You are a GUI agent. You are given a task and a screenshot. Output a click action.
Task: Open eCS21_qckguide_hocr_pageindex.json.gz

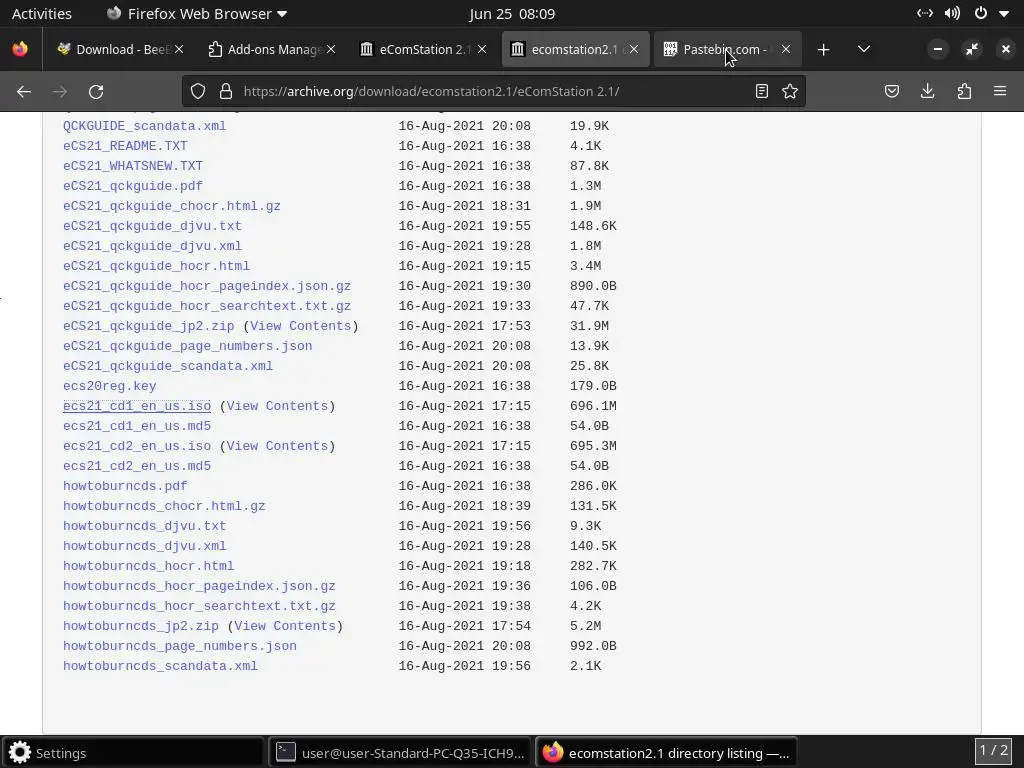(208, 286)
